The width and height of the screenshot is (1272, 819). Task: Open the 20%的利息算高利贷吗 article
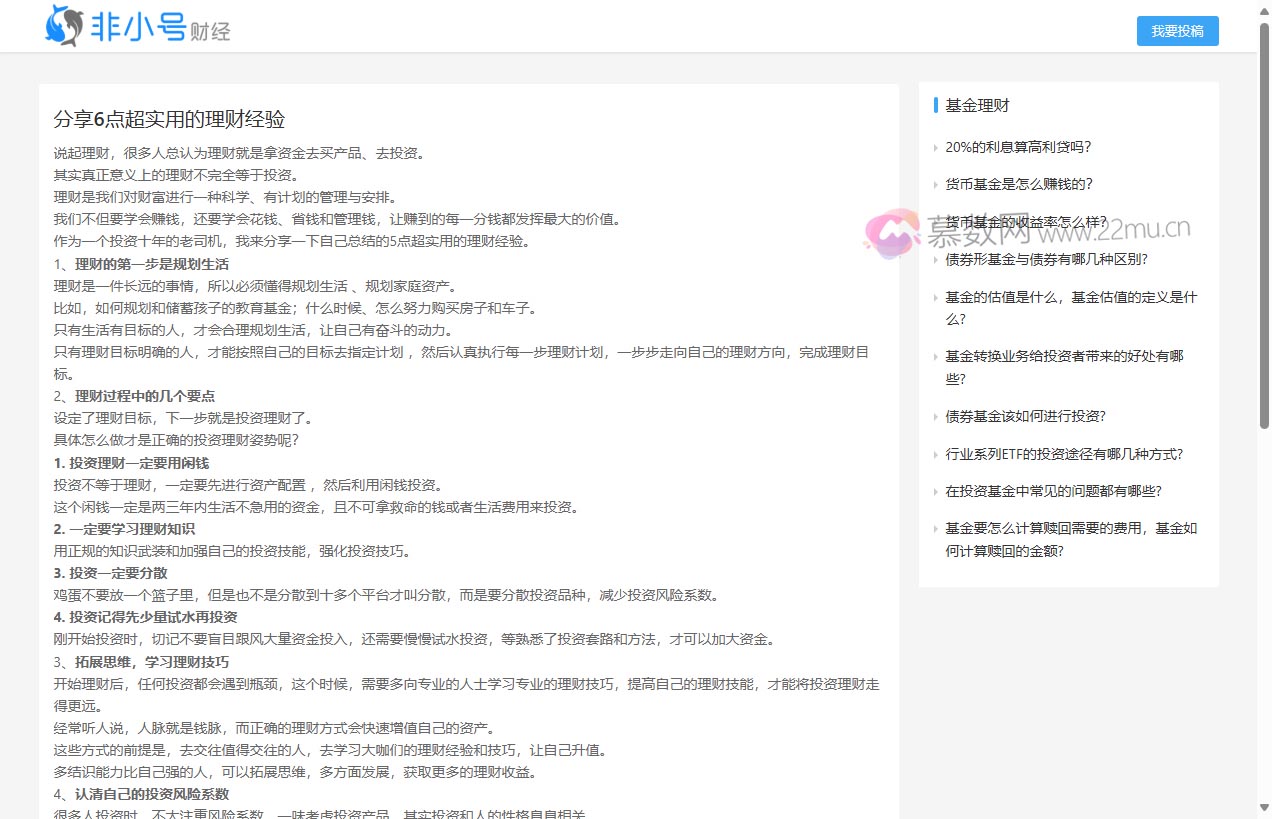pos(1018,147)
